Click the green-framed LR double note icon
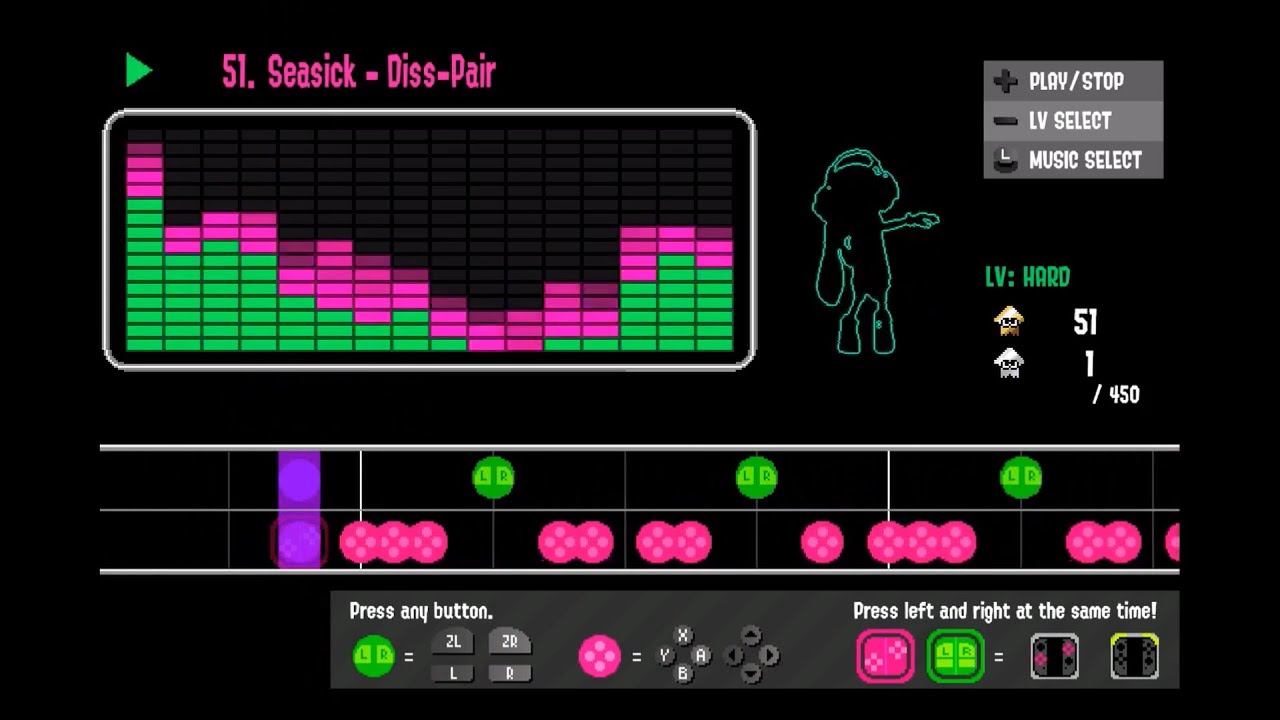The image size is (1280, 720). click(955, 656)
